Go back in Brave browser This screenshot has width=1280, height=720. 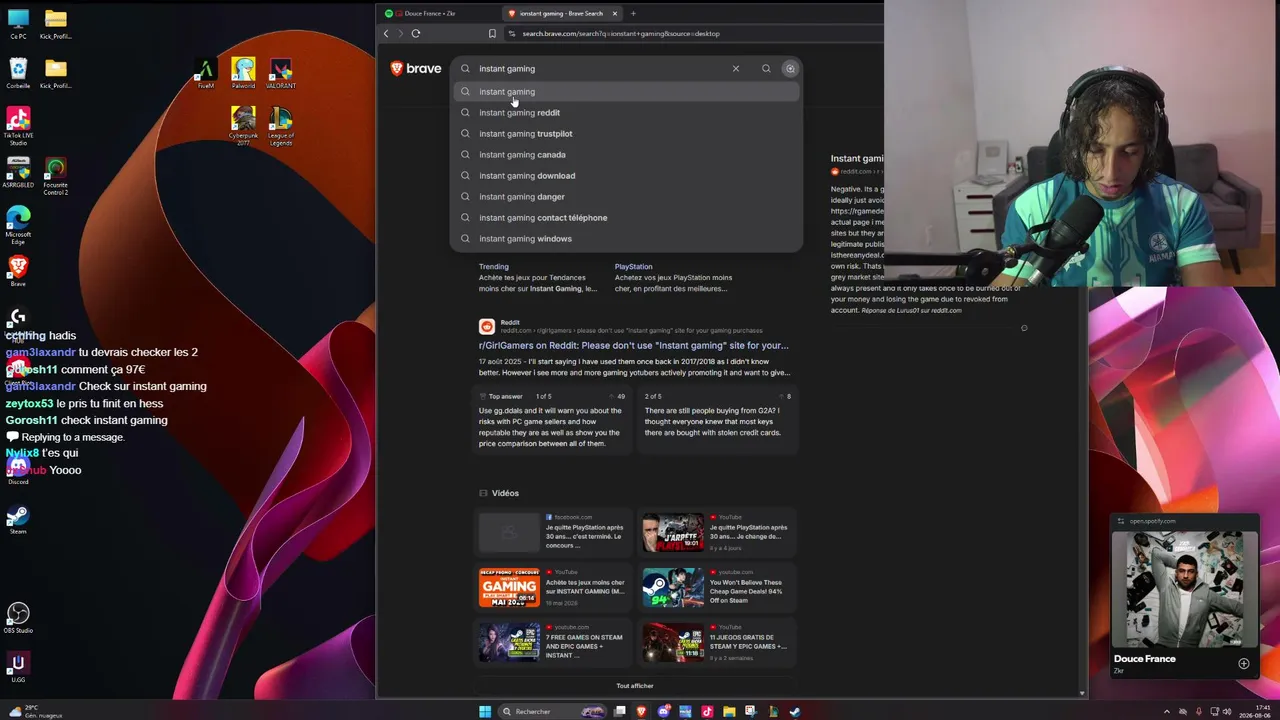(386, 33)
